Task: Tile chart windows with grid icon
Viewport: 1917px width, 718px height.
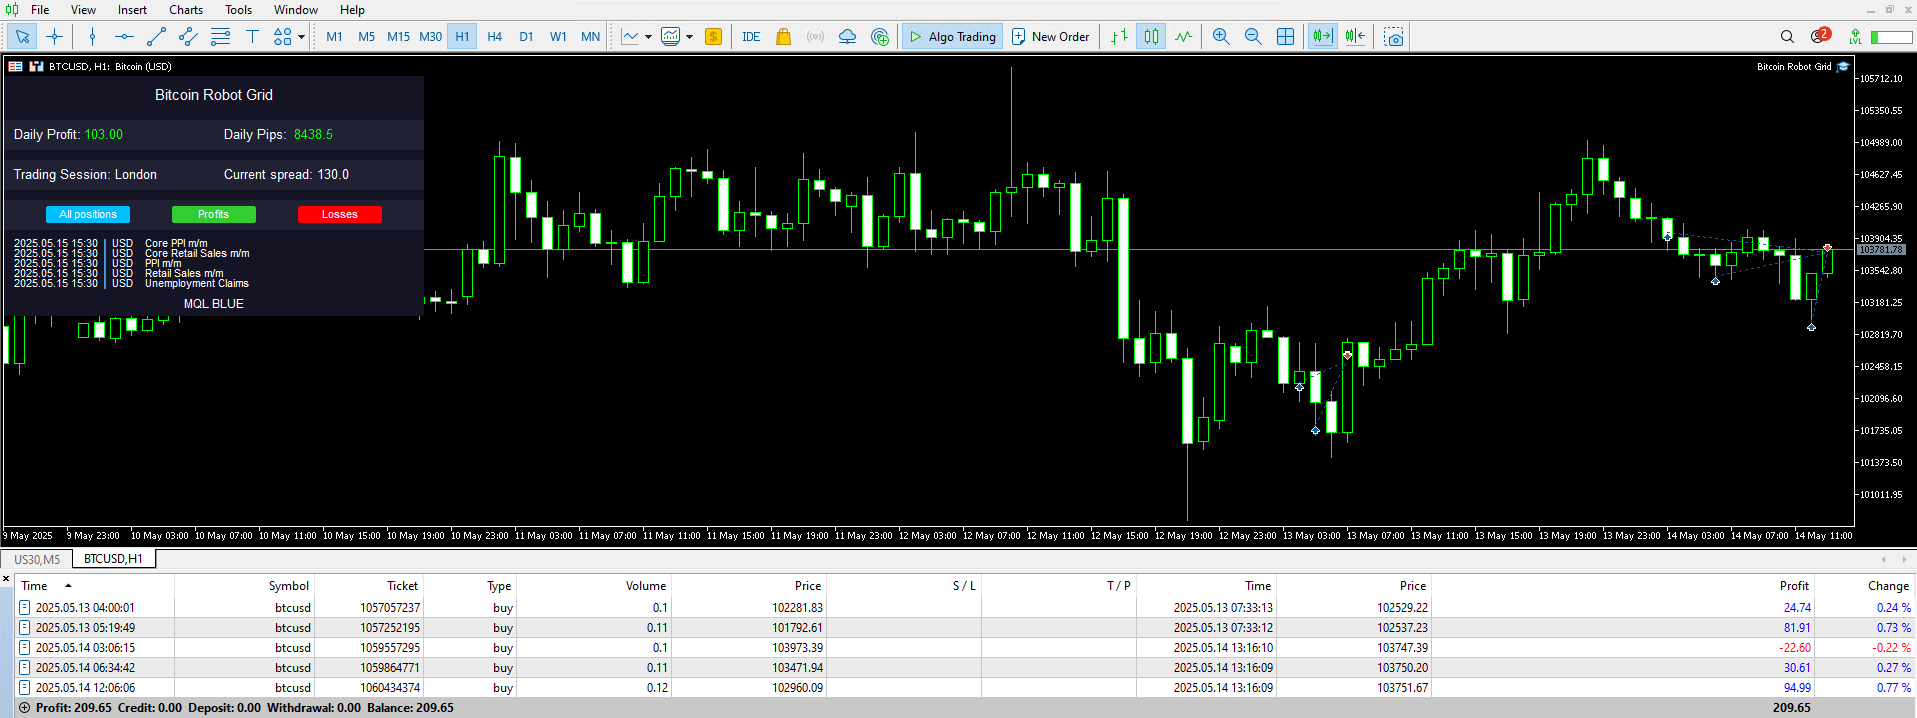Action: pyautogui.click(x=1286, y=37)
